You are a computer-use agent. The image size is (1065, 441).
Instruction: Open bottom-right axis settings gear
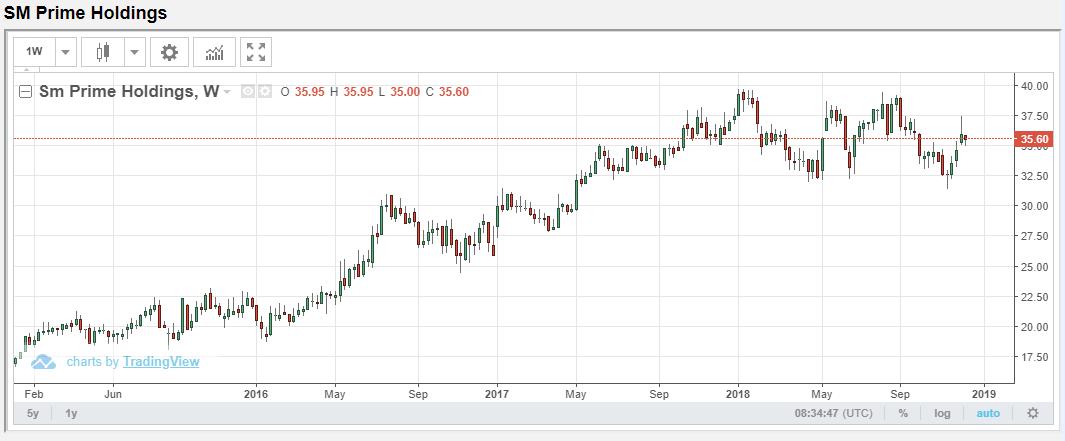pos(1033,413)
